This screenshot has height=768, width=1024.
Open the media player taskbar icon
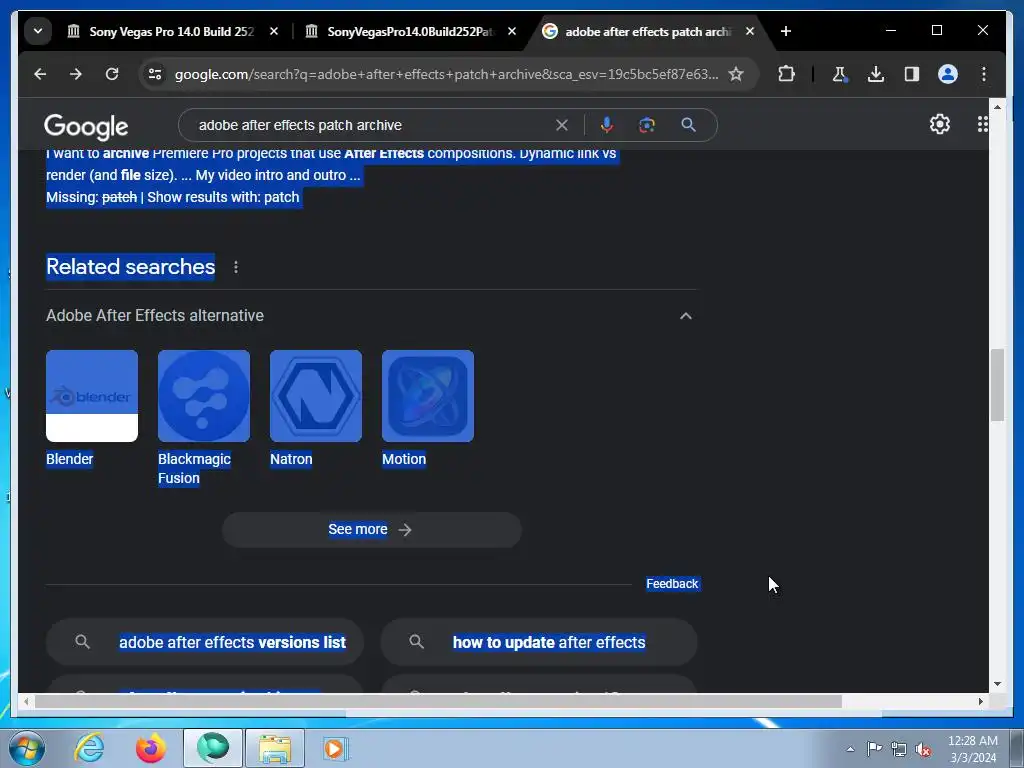point(336,748)
